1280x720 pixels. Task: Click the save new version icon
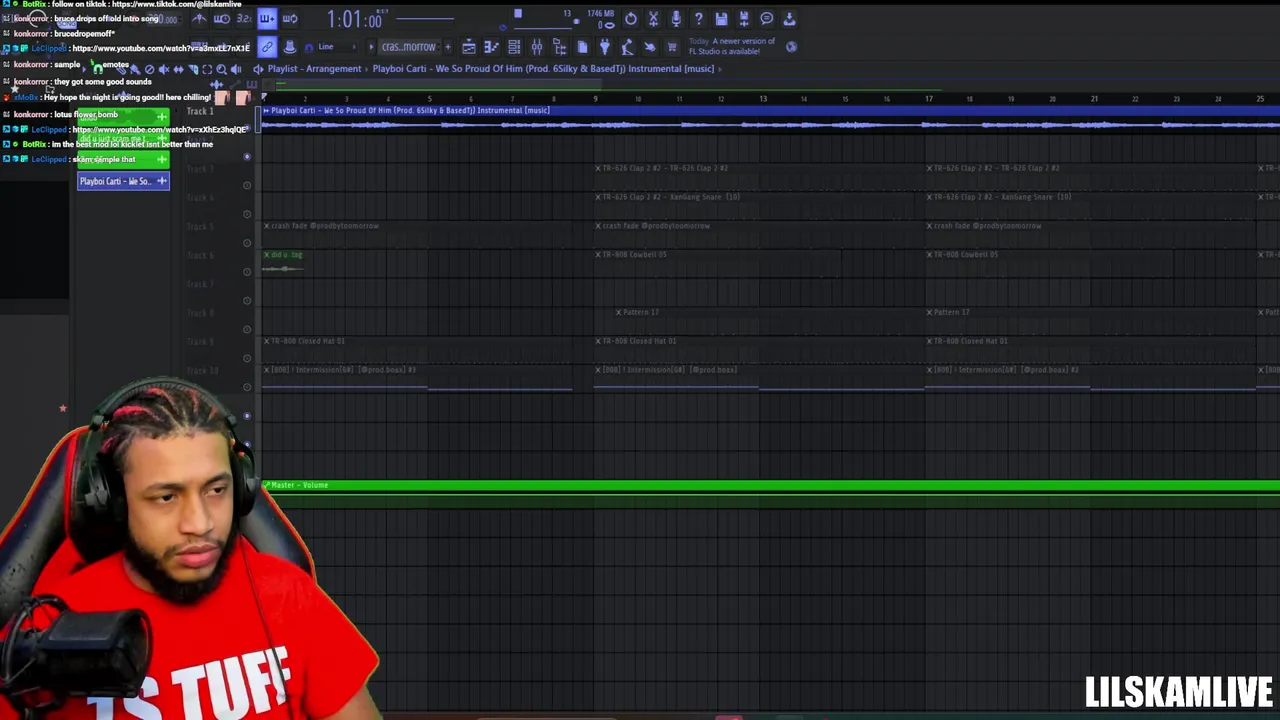pos(744,19)
